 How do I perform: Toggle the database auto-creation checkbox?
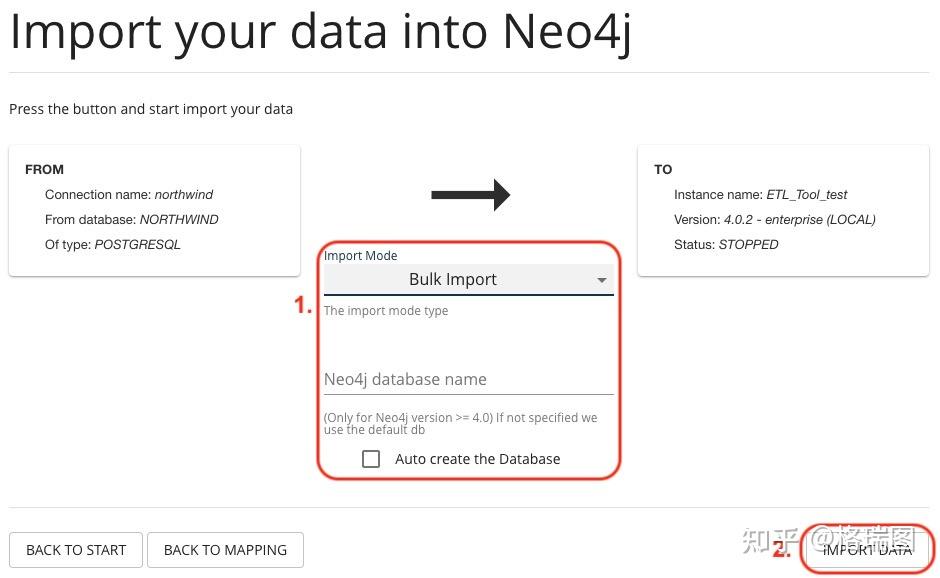coord(371,458)
